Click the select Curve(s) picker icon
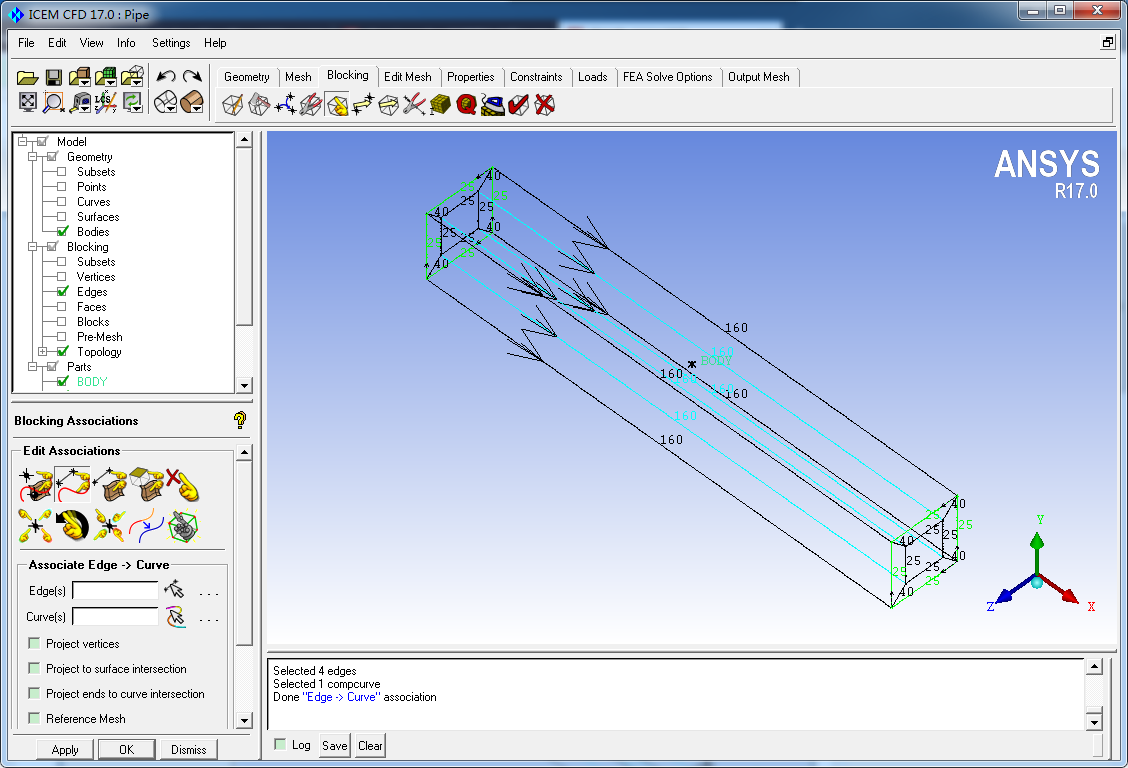1128x768 pixels. tap(175, 616)
